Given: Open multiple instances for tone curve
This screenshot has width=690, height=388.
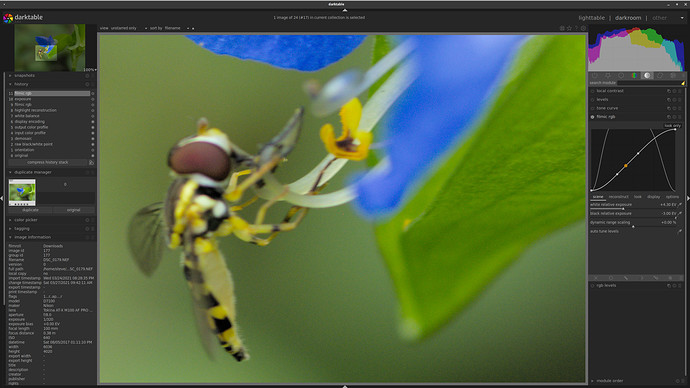Looking at the screenshot, I should coord(669,108).
